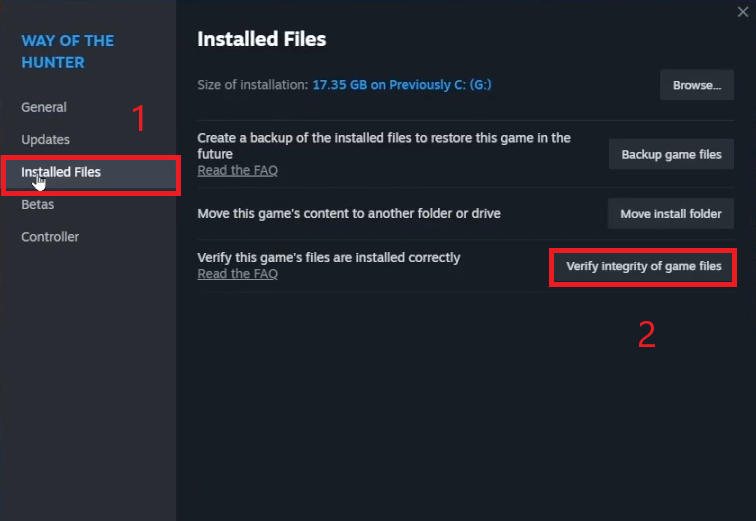Screen dimensions: 756x521
Task: Click the Installed Files page heading
Action: coord(262,39)
